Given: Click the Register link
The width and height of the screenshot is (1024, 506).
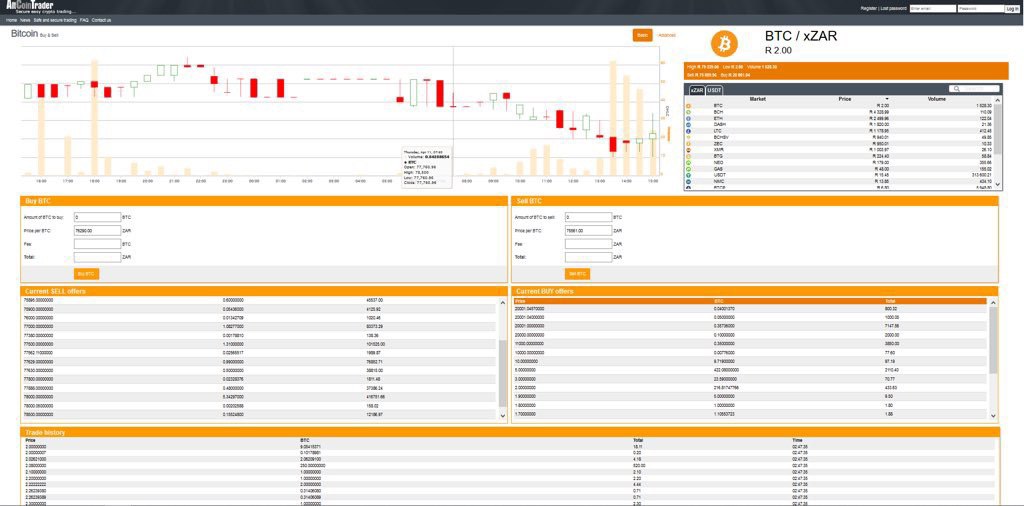Looking at the screenshot, I should 869,8.
